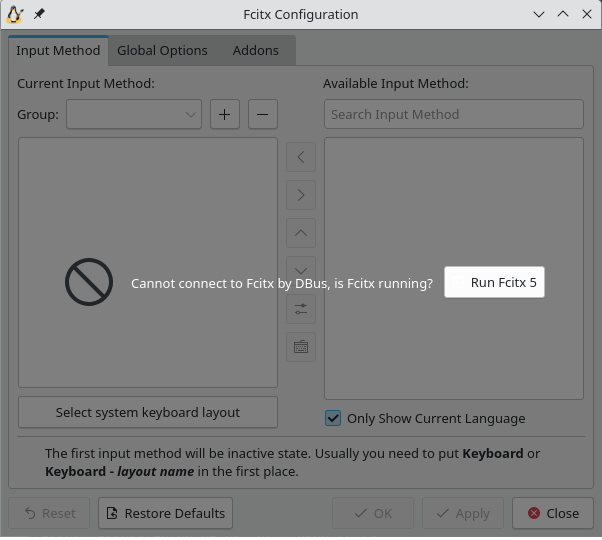Click Select system keyboard layout
This screenshot has width=602, height=540.
coord(148,413)
